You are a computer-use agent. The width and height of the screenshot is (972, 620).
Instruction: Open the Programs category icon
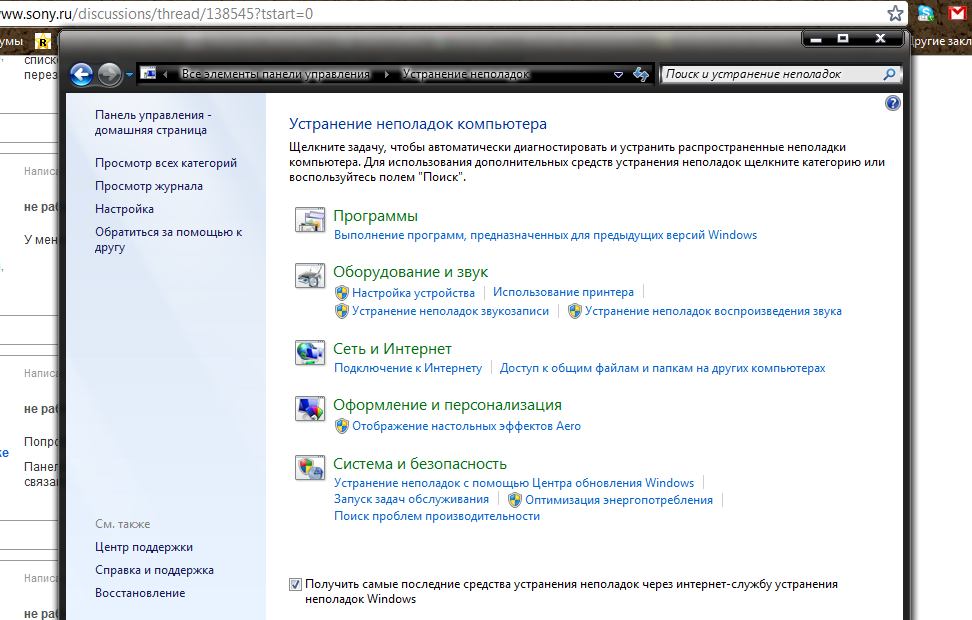click(310, 221)
